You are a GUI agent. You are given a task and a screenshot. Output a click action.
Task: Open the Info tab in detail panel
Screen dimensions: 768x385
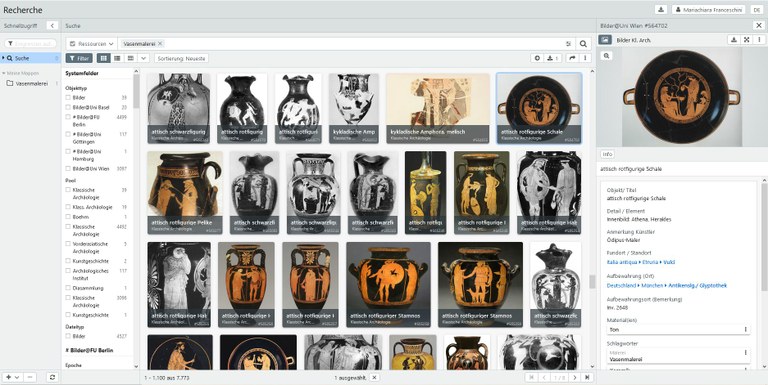607,154
